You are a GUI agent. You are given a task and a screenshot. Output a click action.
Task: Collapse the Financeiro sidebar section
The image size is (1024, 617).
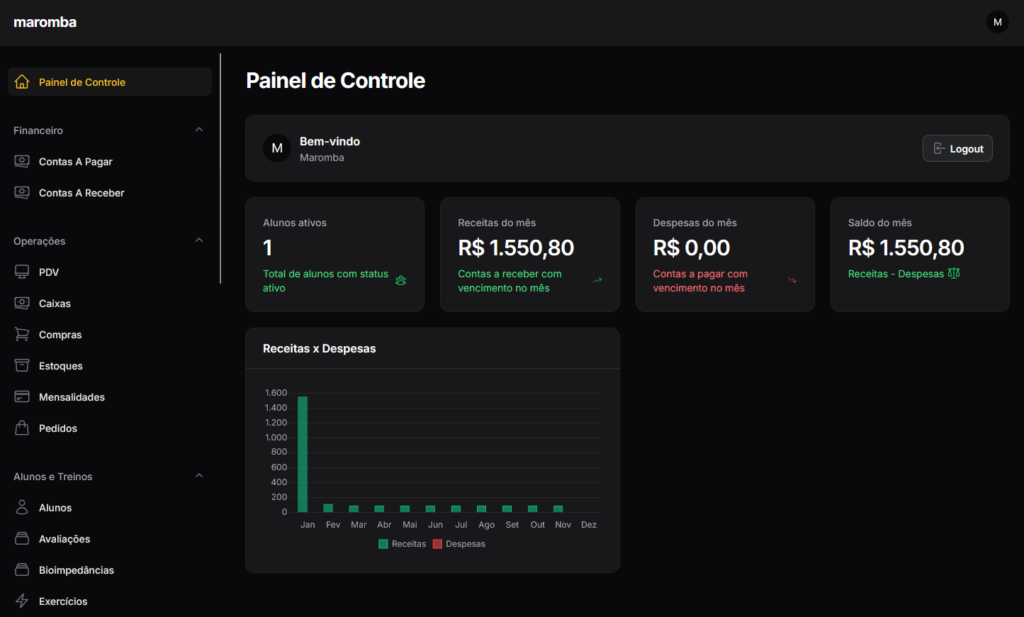[x=199, y=130]
